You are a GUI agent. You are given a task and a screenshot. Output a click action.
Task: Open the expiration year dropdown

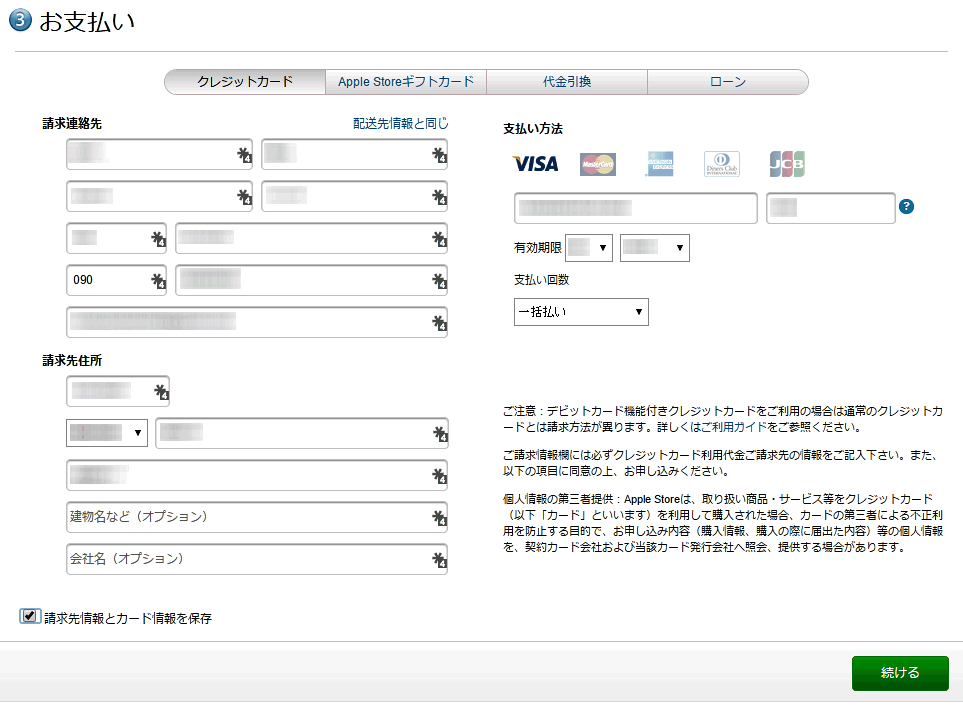(654, 247)
